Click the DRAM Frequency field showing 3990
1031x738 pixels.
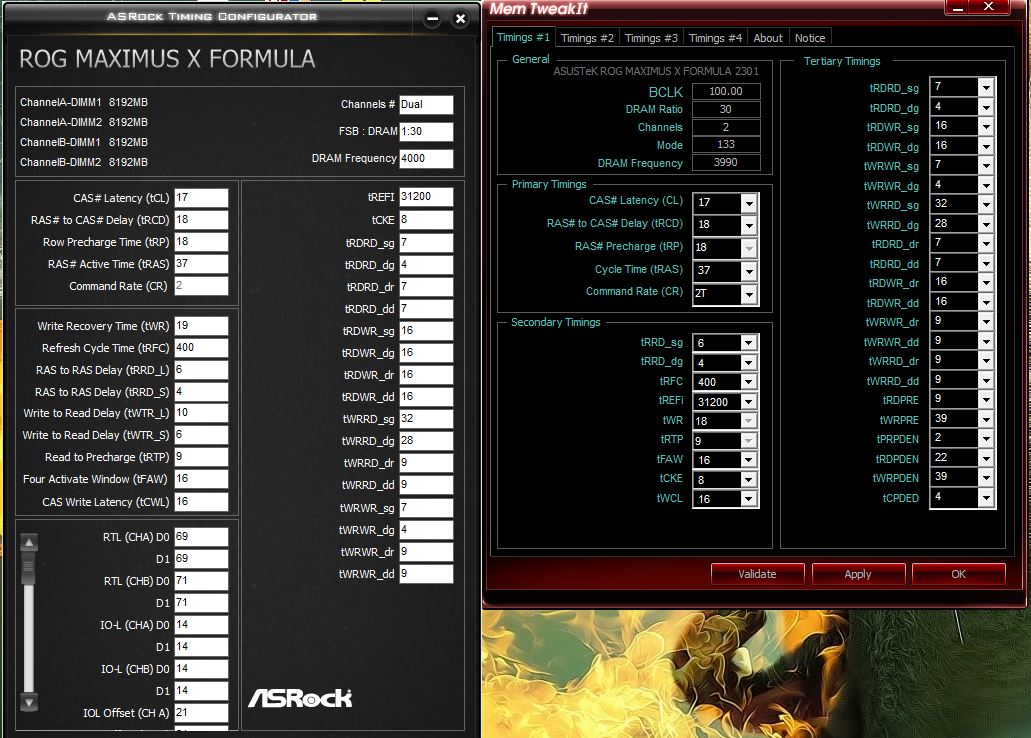(x=726, y=162)
